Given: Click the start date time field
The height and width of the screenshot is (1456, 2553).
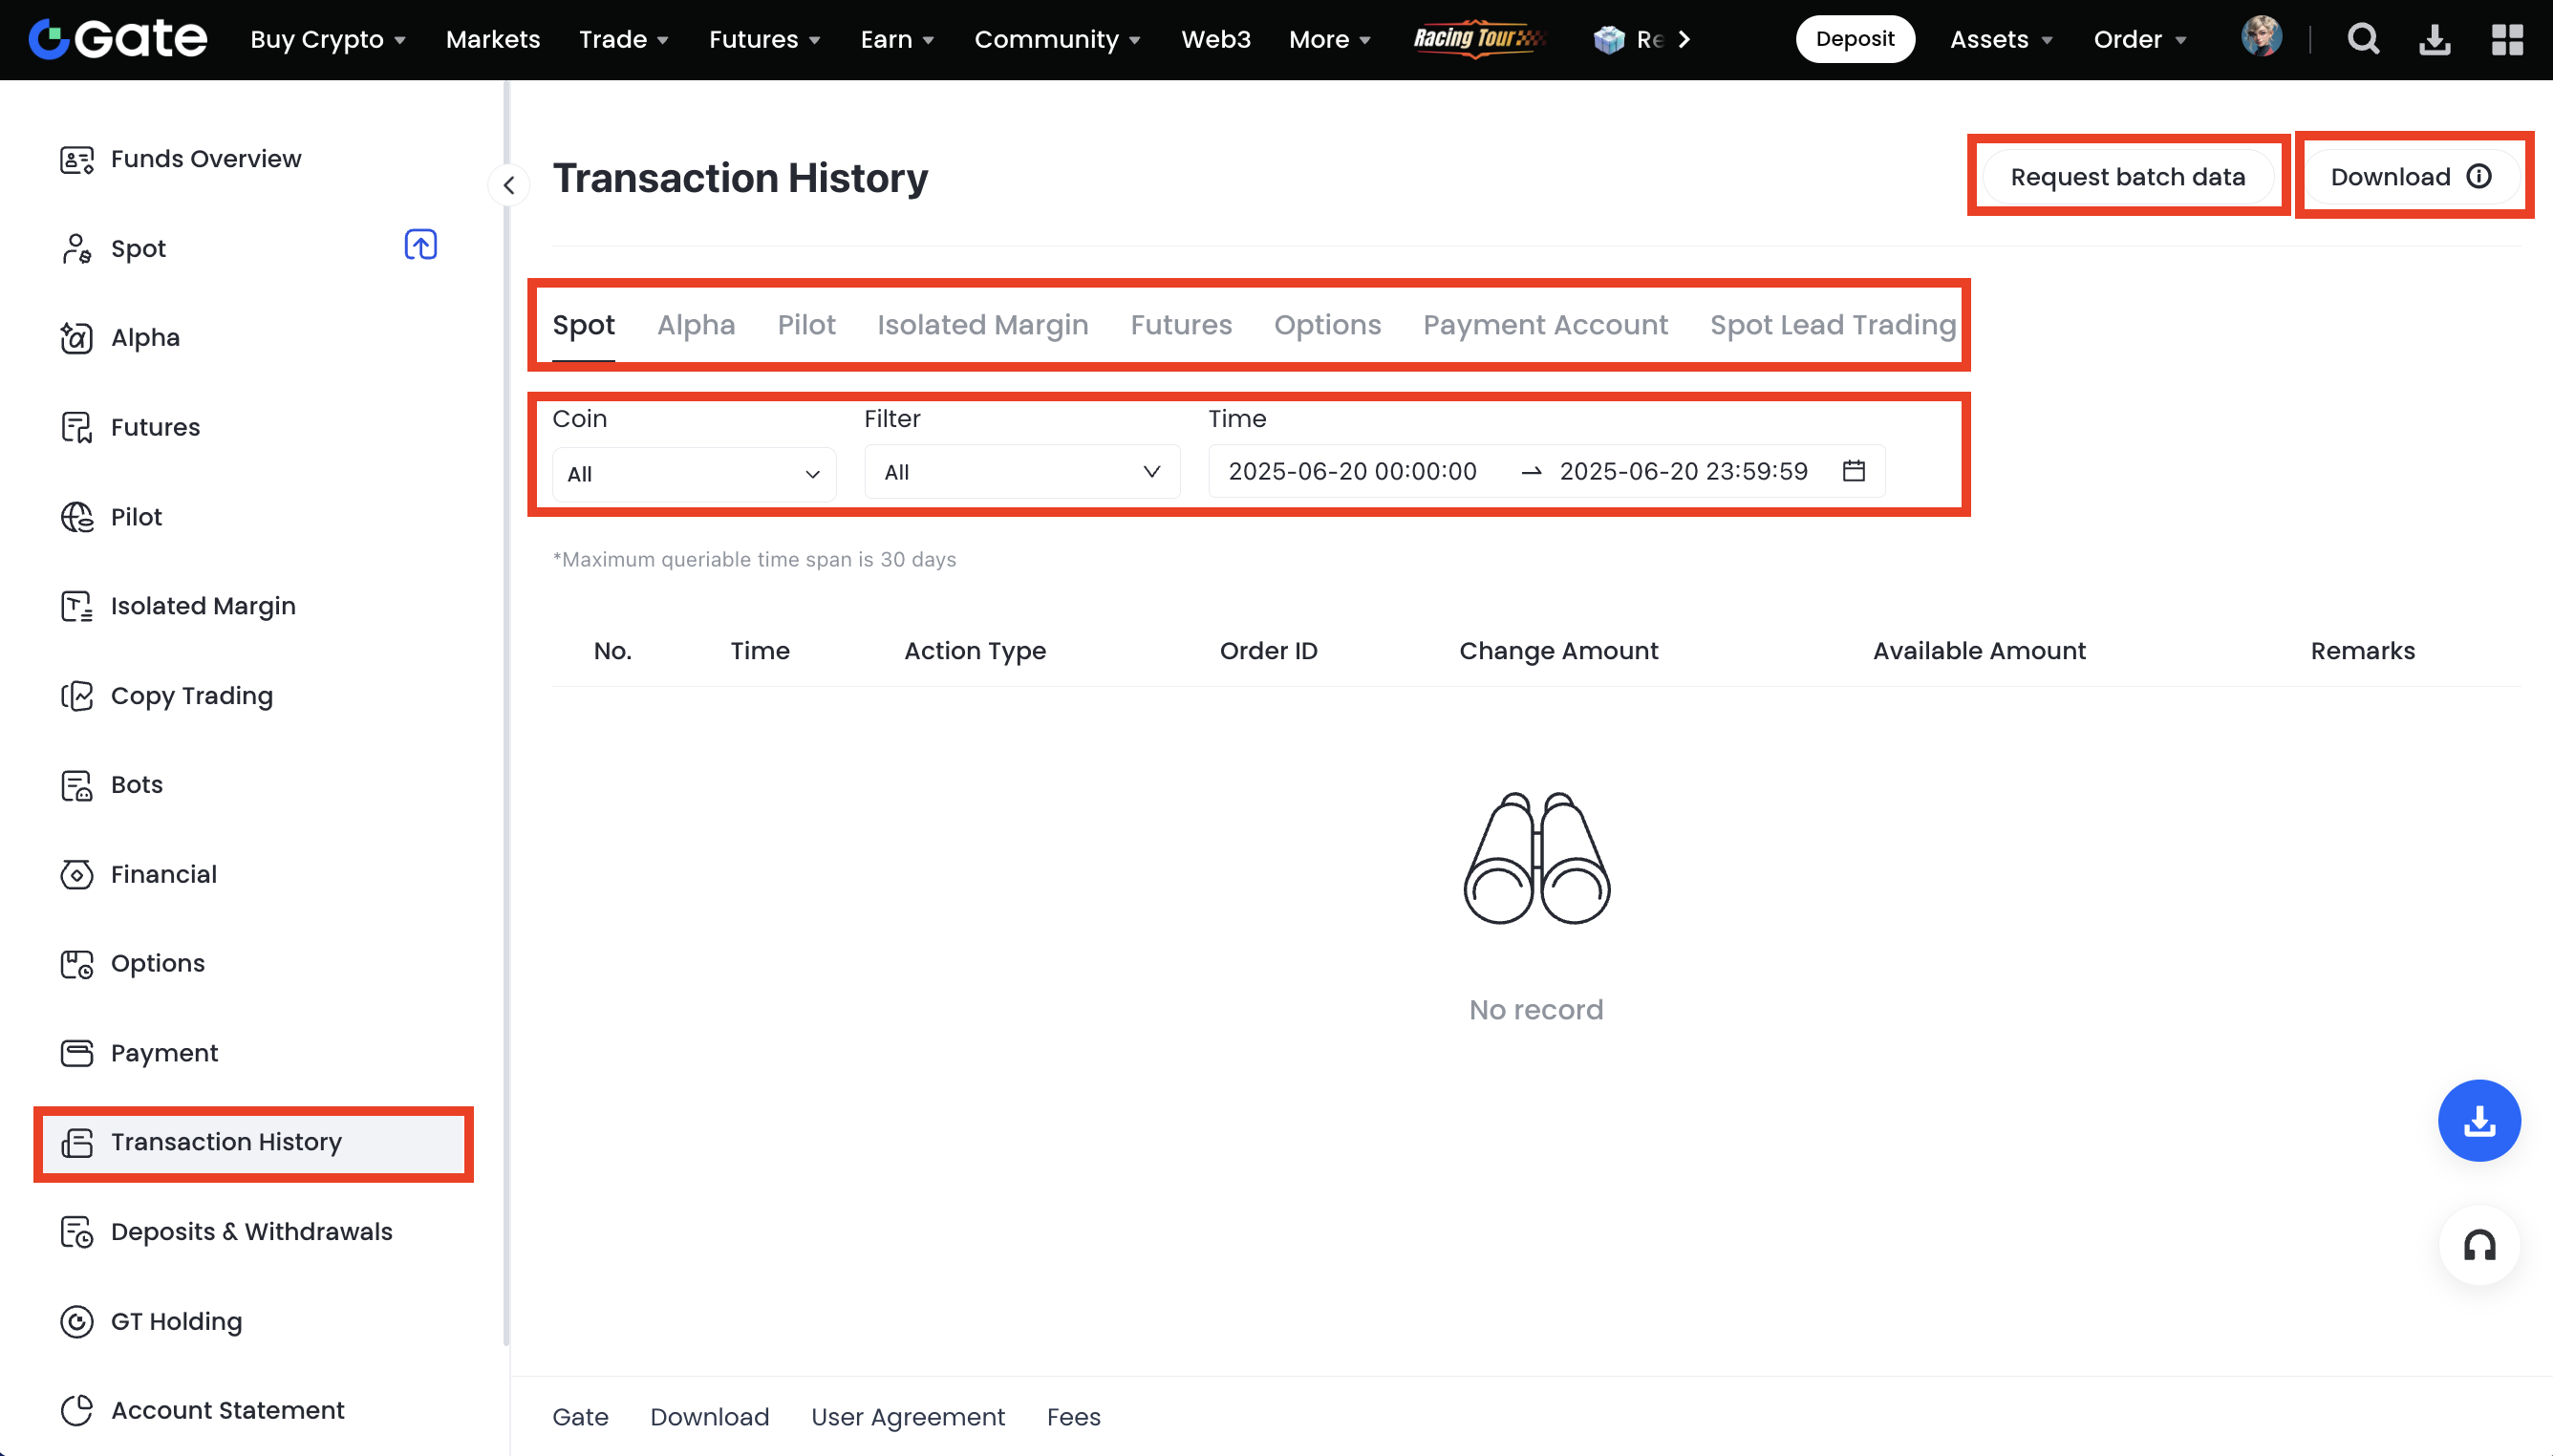Looking at the screenshot, I should 1352,471.
